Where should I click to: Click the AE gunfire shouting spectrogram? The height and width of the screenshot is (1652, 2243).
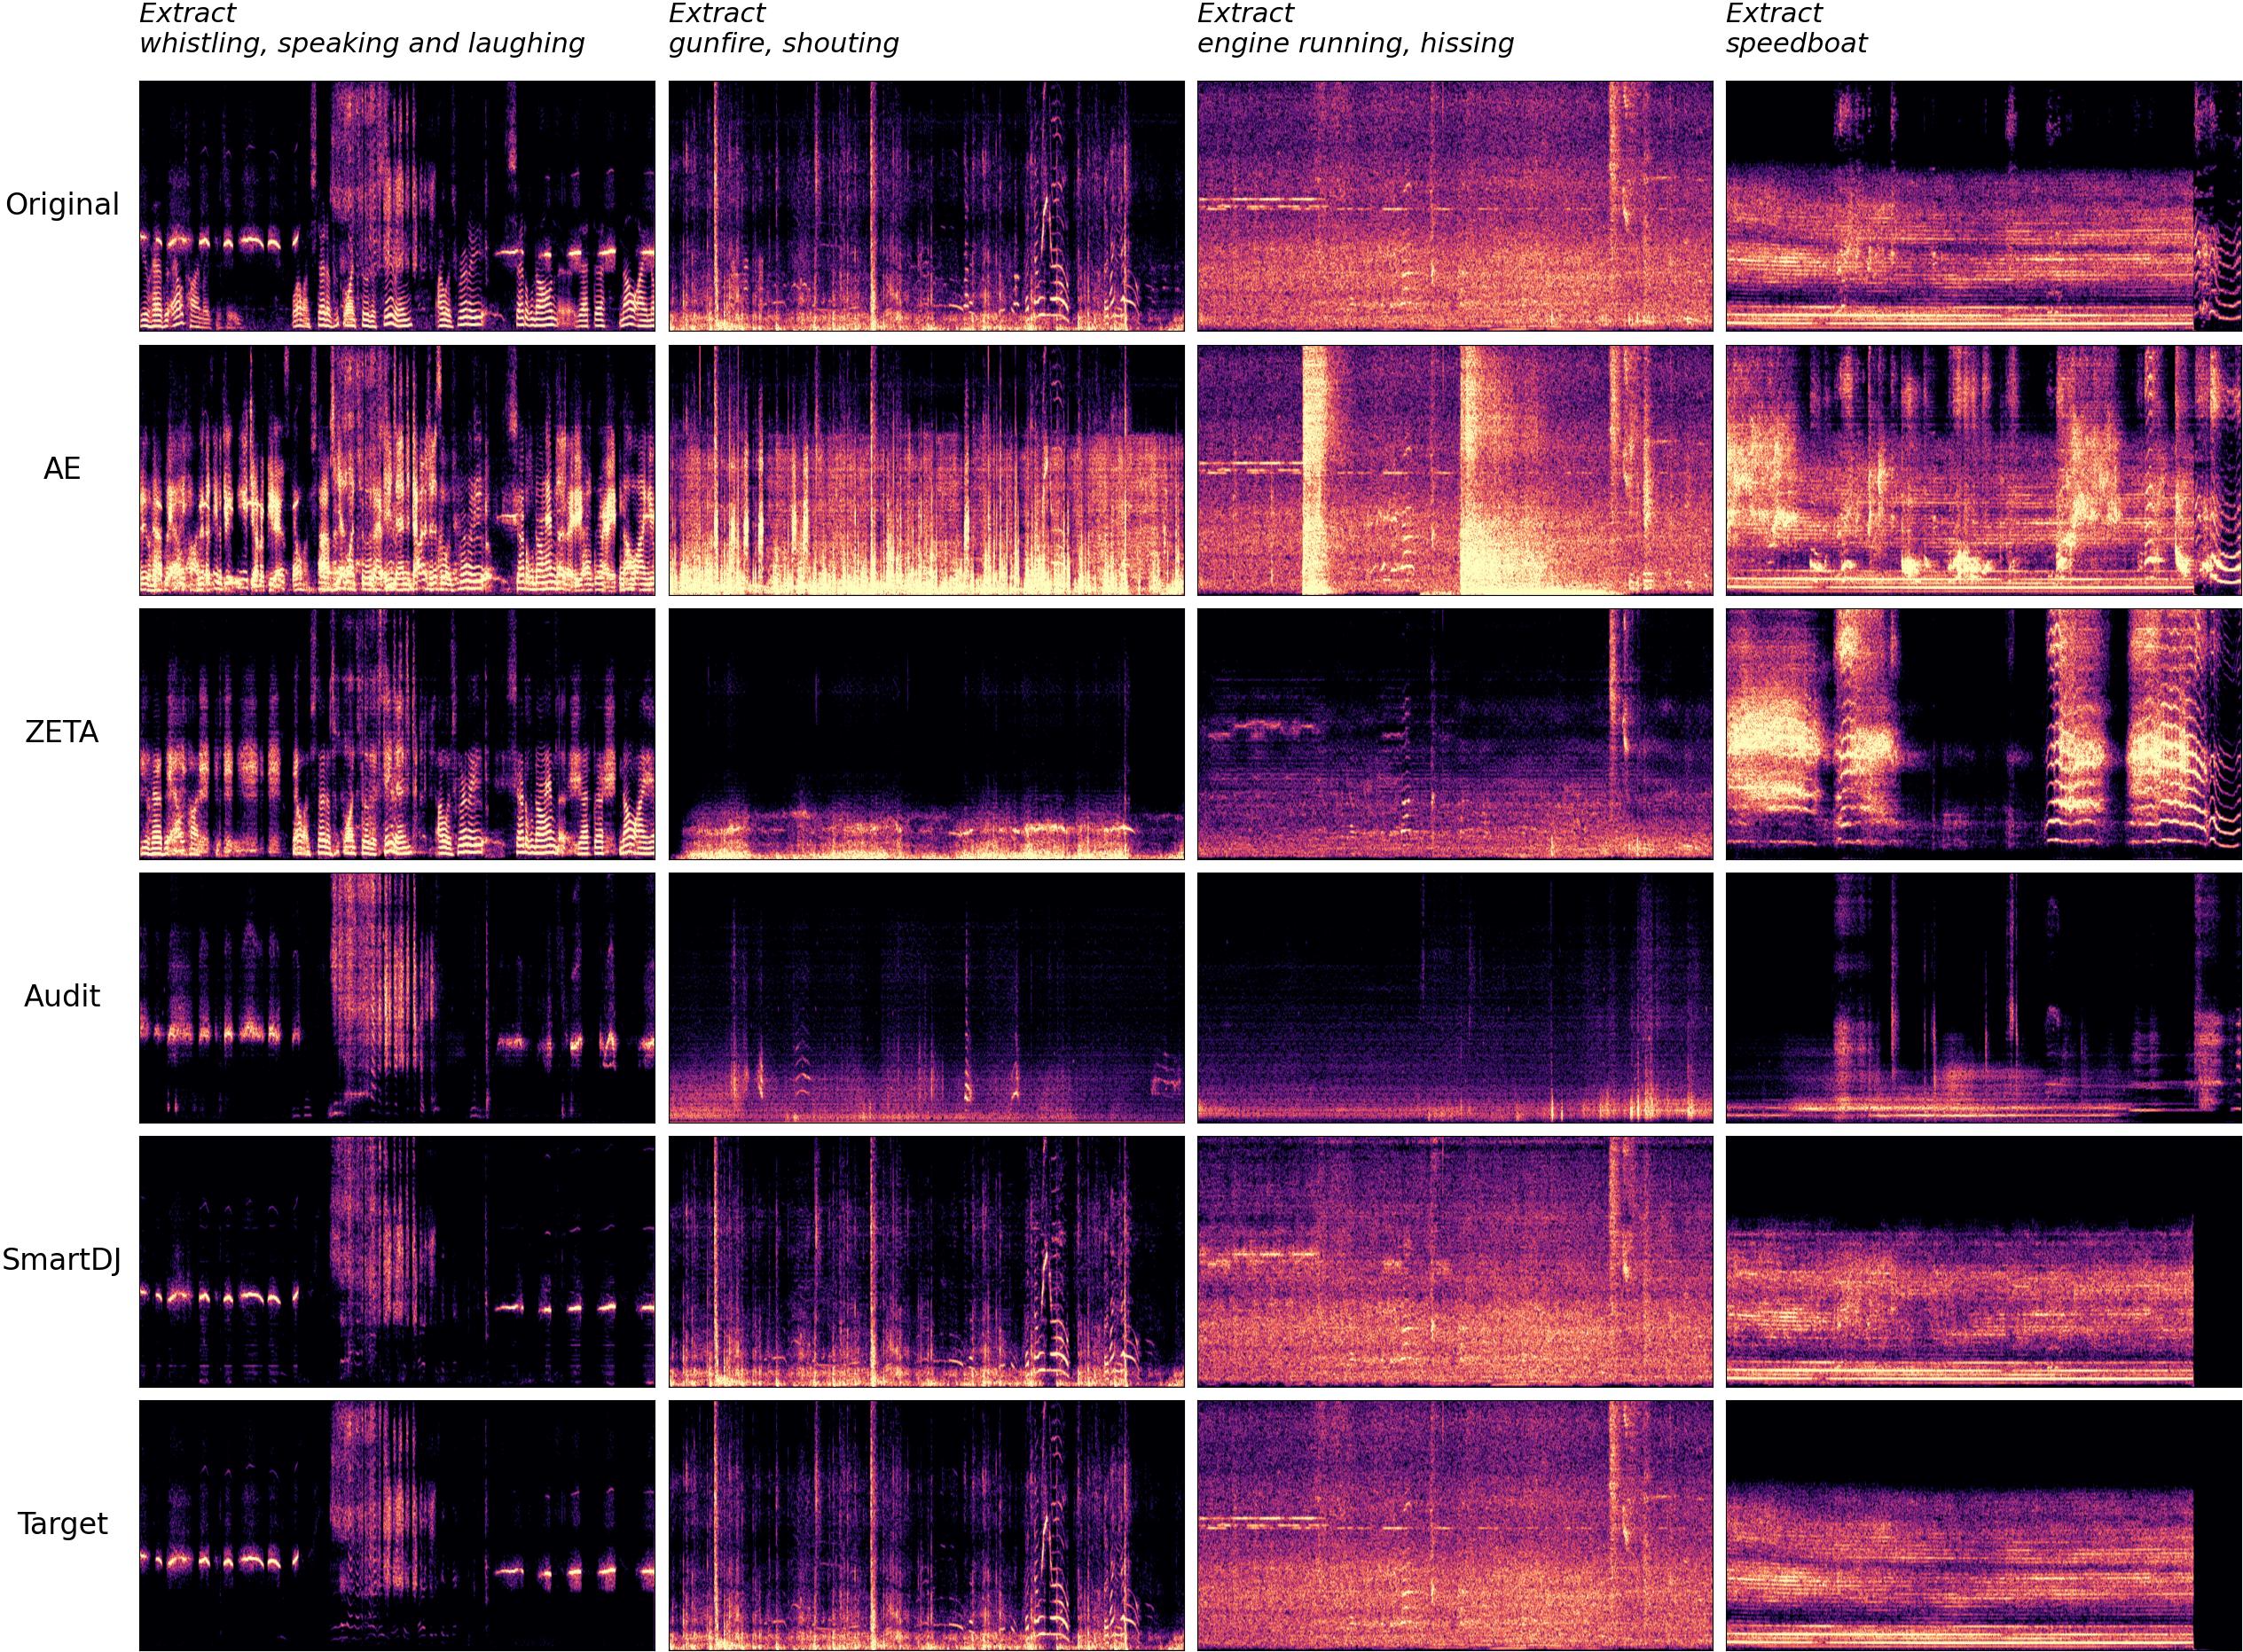926,470
